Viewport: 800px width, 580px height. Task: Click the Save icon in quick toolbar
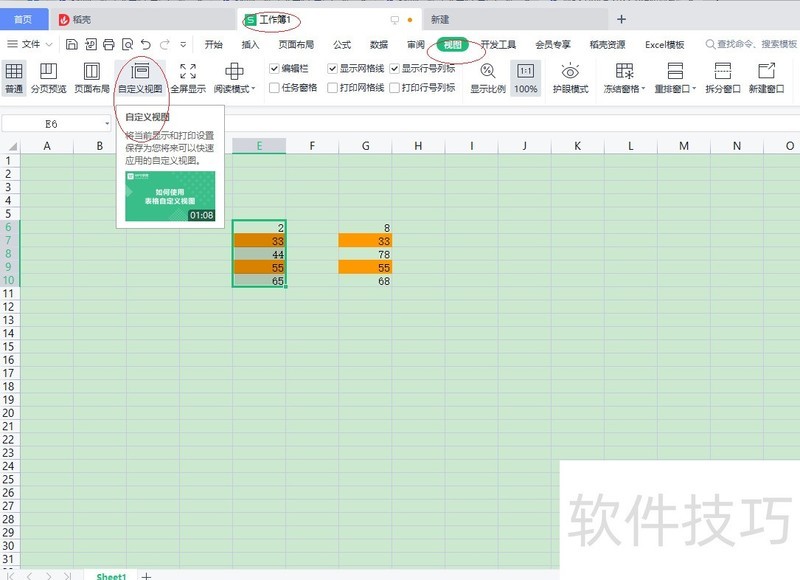[x=72, y=44]
